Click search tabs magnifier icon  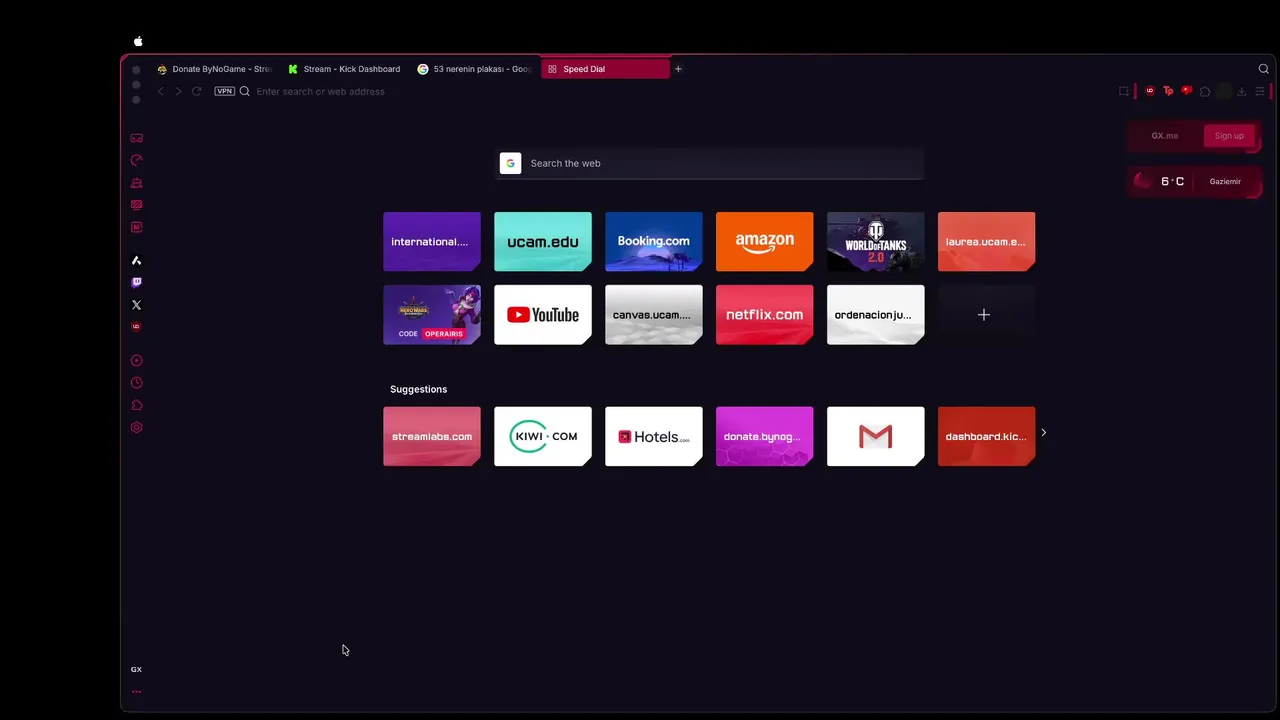1264,69
